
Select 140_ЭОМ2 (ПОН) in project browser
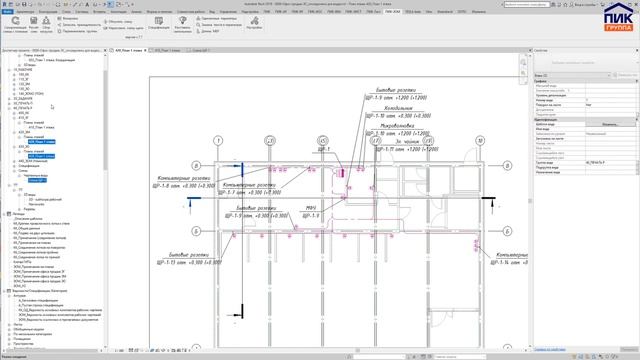[x=31, y=93]
